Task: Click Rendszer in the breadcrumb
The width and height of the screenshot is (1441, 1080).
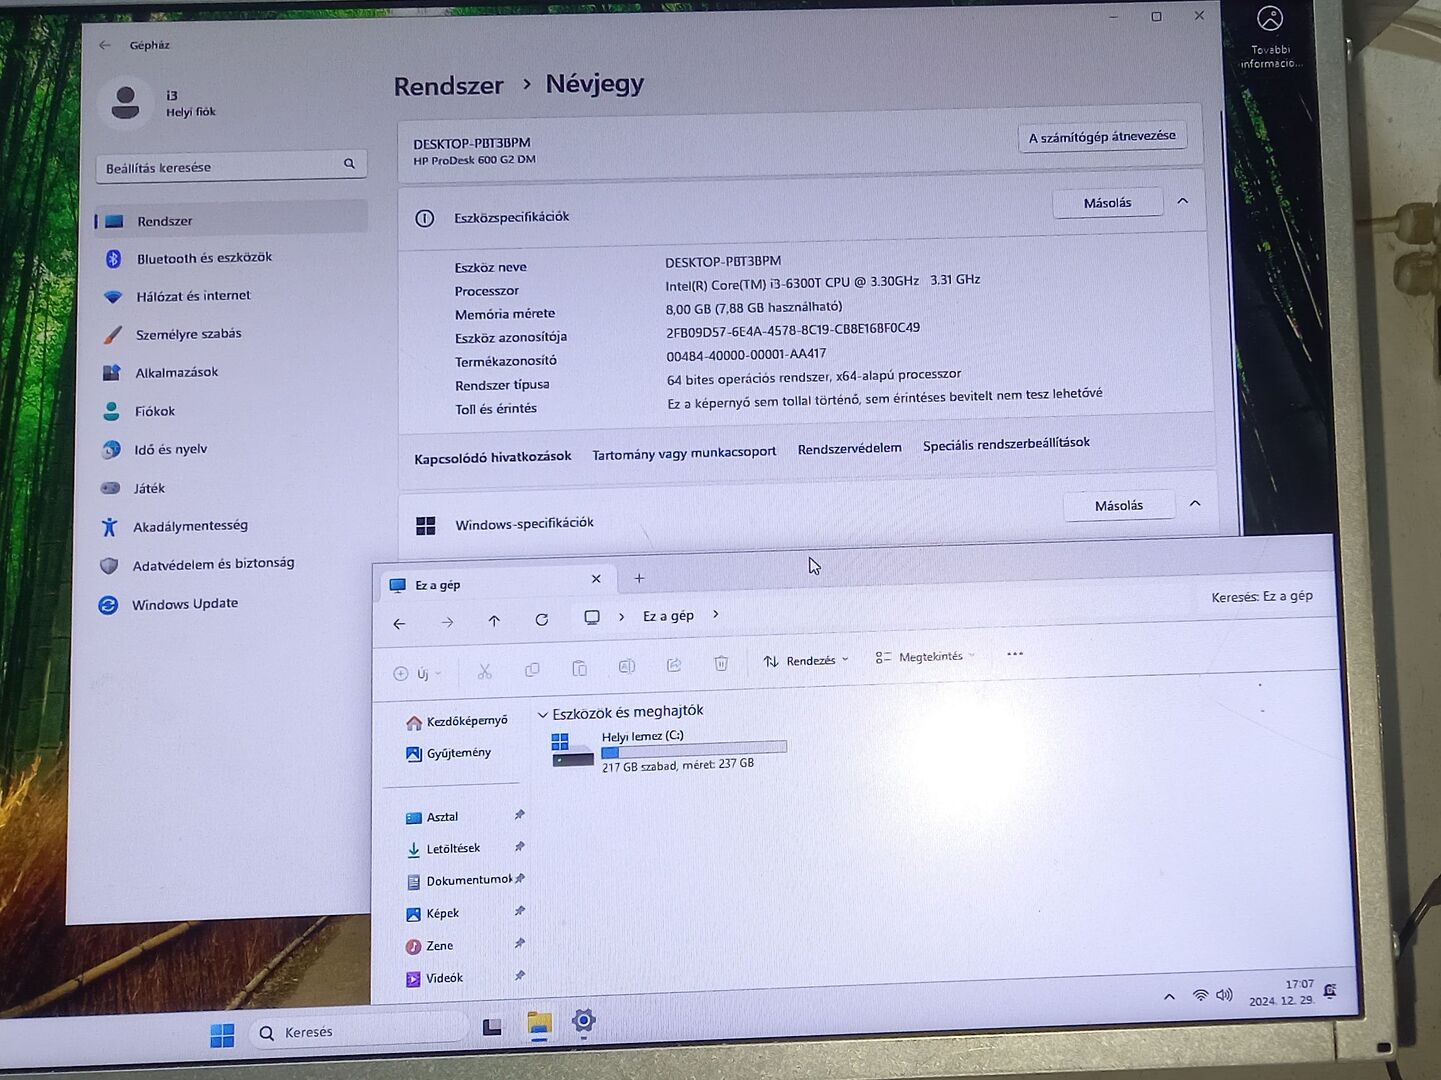Action: click(x=448, y=86)
